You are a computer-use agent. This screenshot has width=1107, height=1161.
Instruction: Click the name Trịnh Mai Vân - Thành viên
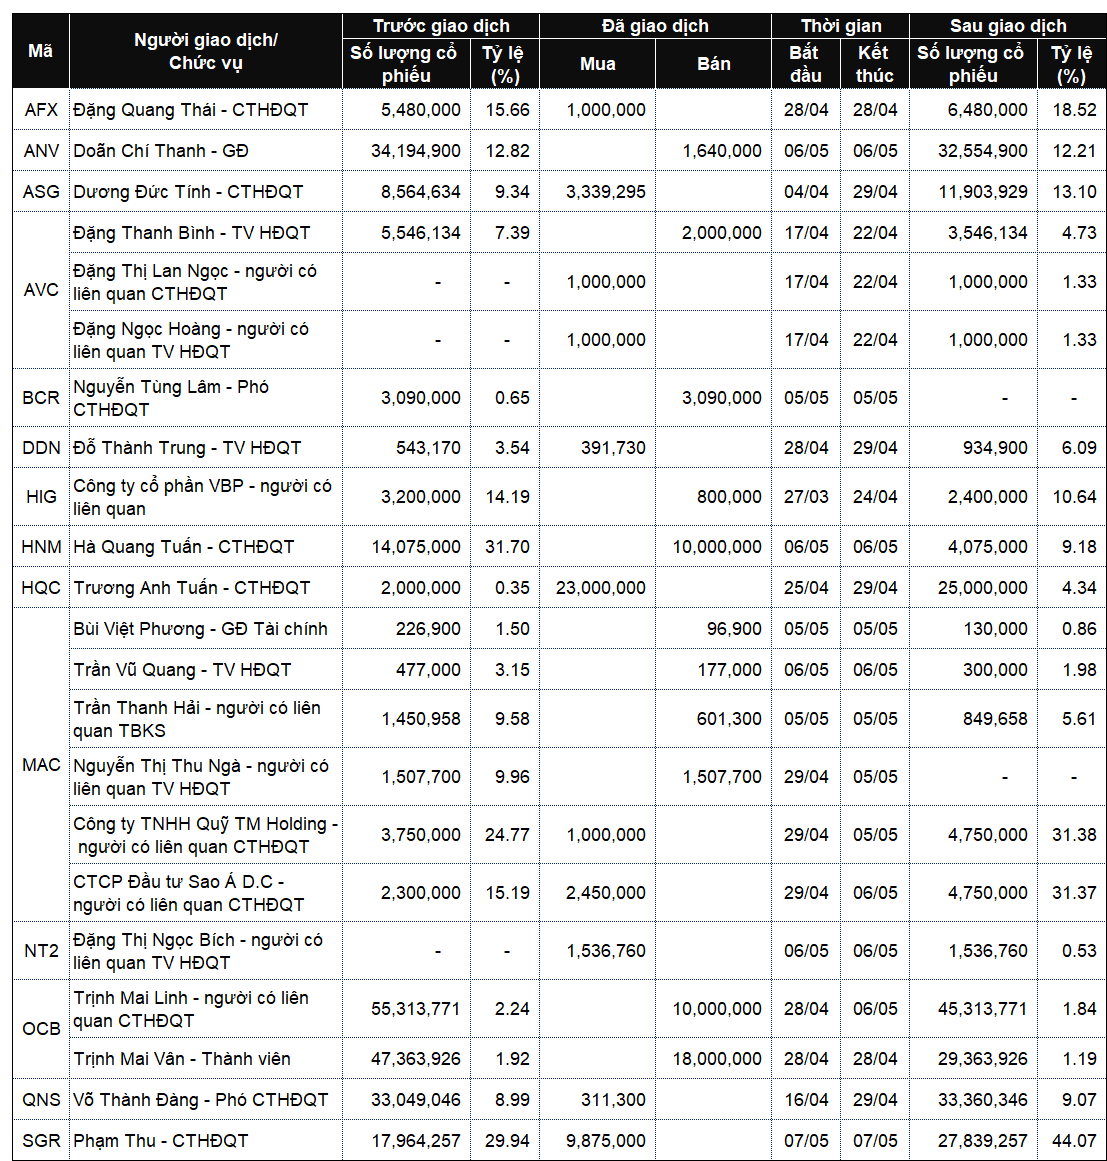(181, 1059)
